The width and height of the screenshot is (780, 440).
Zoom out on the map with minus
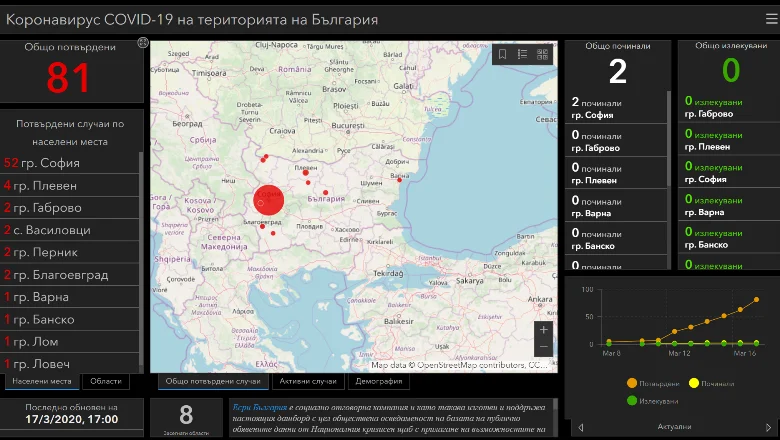543,347
